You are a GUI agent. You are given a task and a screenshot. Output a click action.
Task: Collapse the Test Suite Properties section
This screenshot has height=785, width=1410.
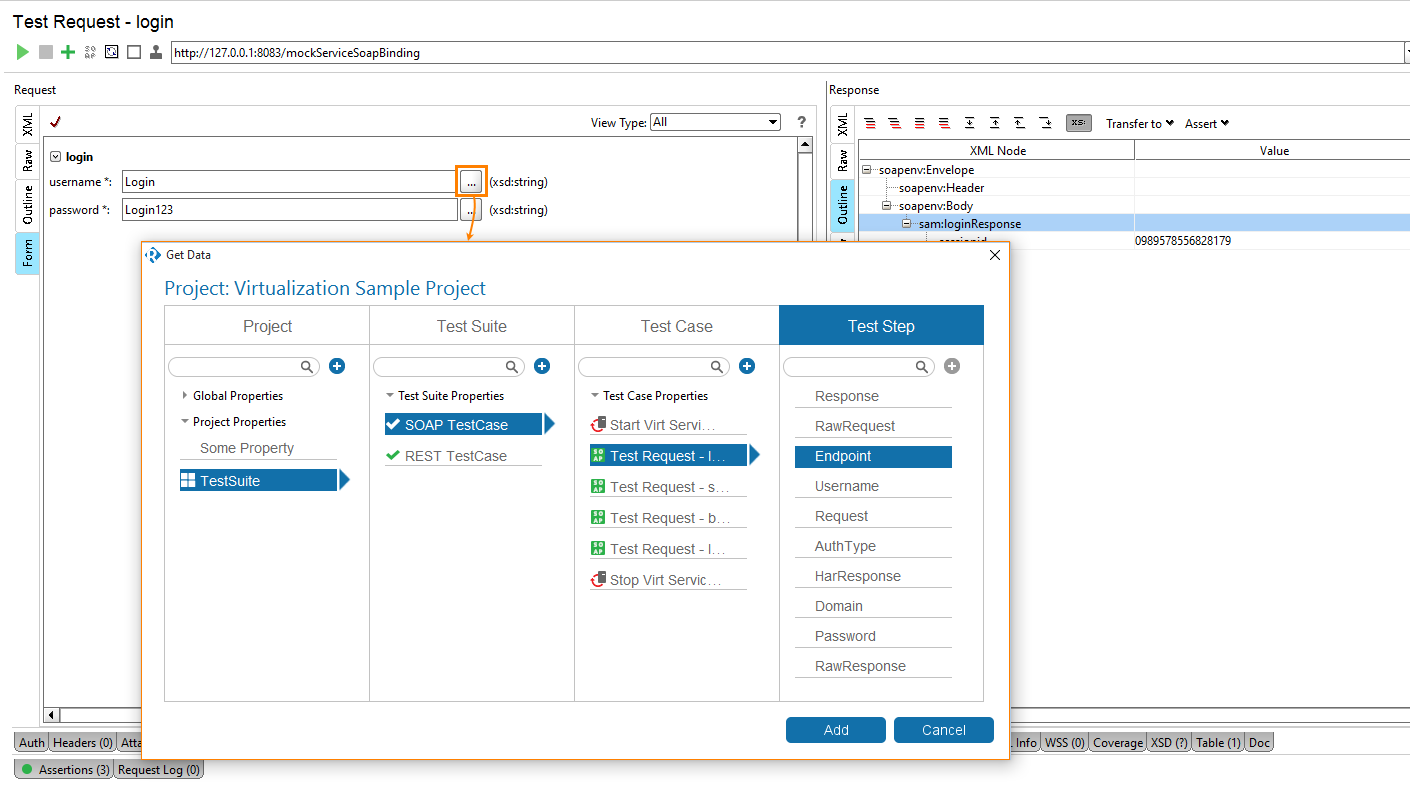pos(390,395)
